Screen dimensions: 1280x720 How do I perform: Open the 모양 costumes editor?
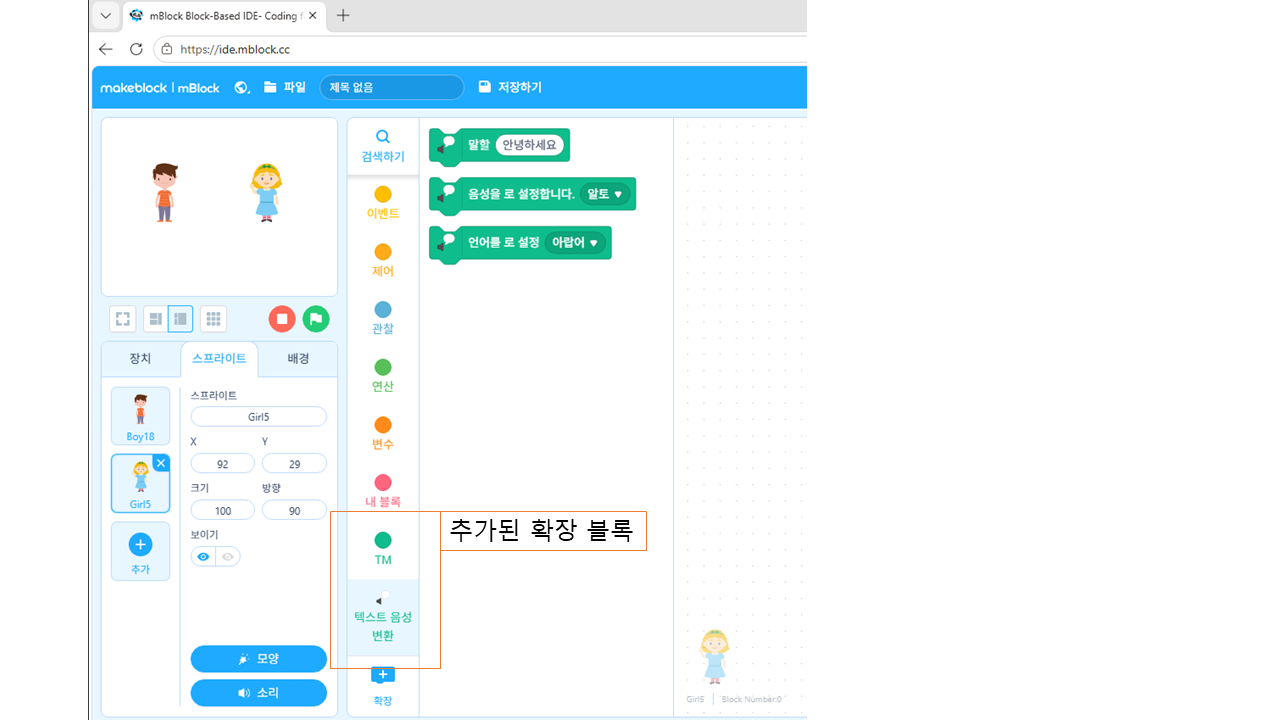click(259, 659)
